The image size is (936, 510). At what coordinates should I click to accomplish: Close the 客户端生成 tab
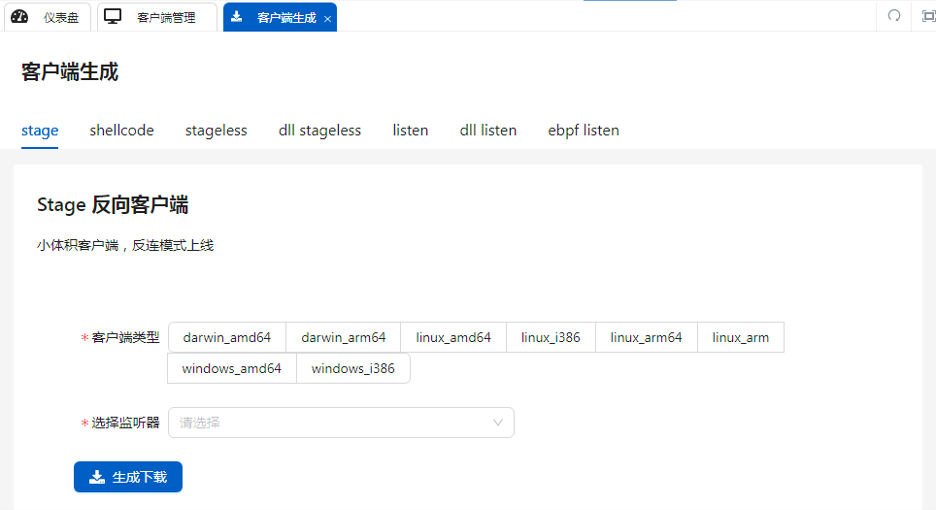(327, 18)
